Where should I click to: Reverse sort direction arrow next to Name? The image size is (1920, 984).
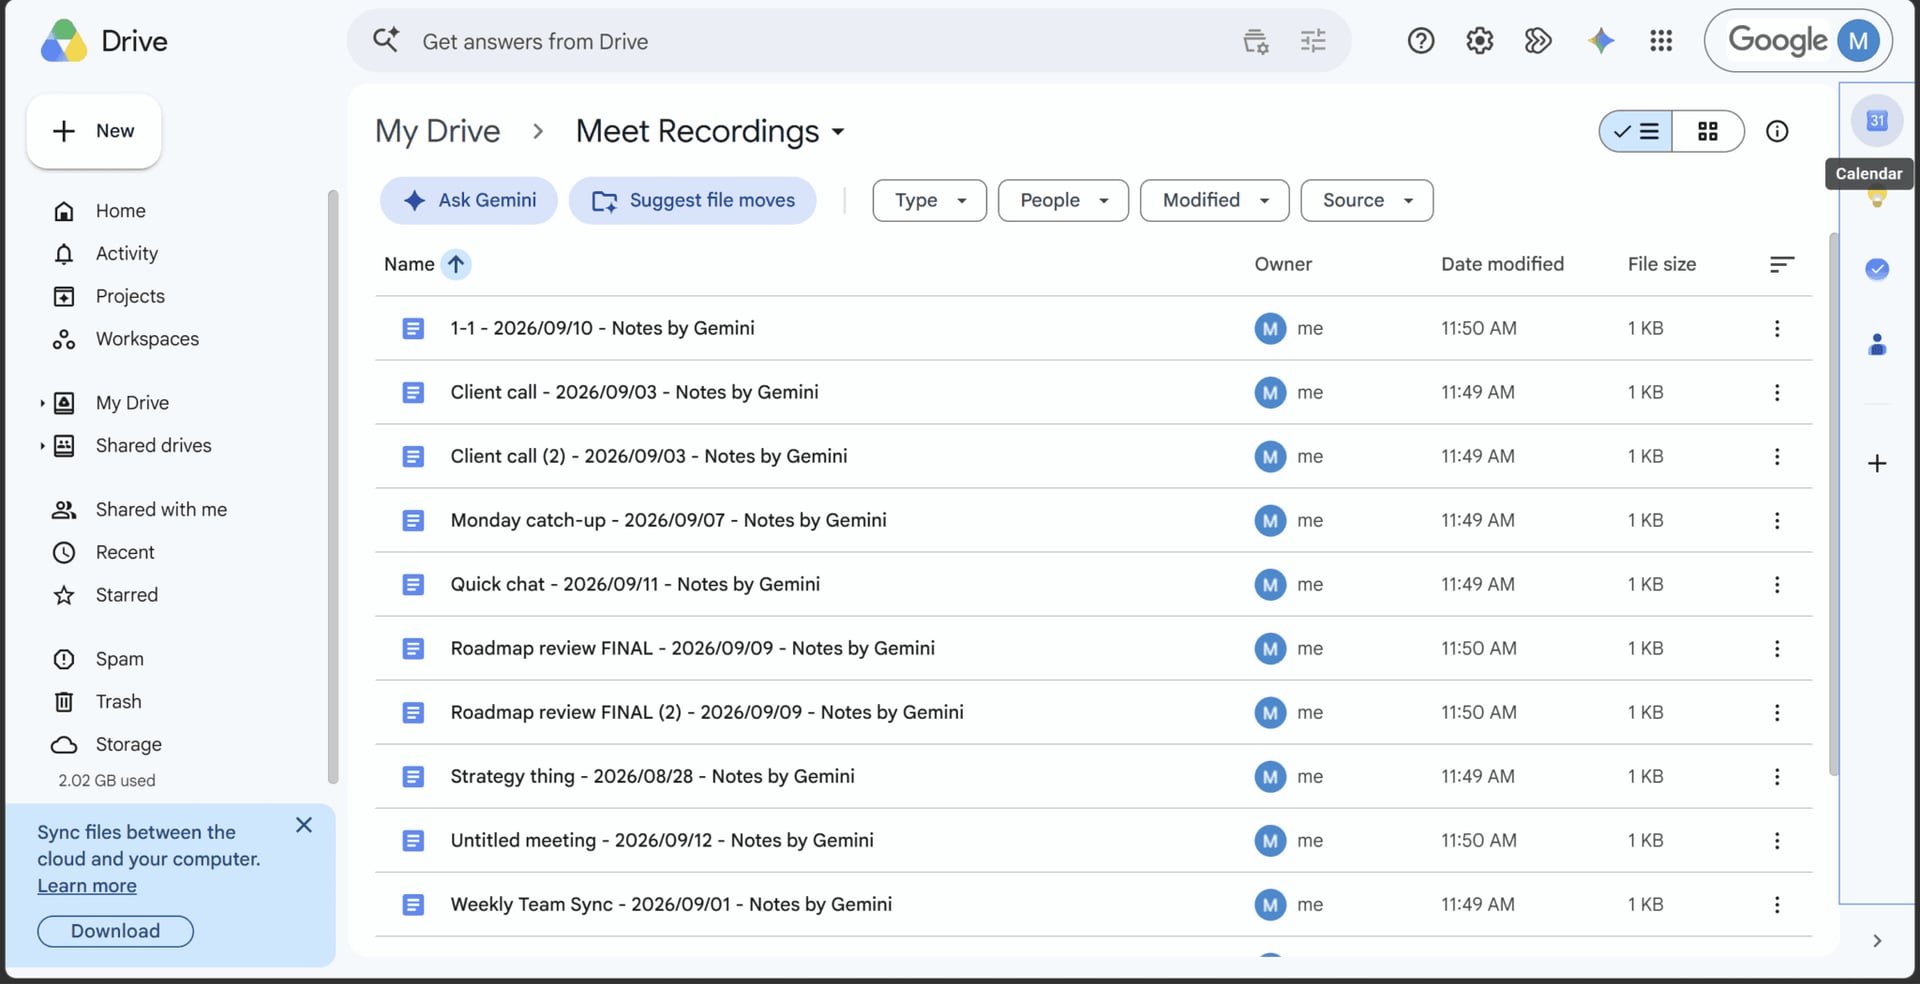click(x=456, y=264)
